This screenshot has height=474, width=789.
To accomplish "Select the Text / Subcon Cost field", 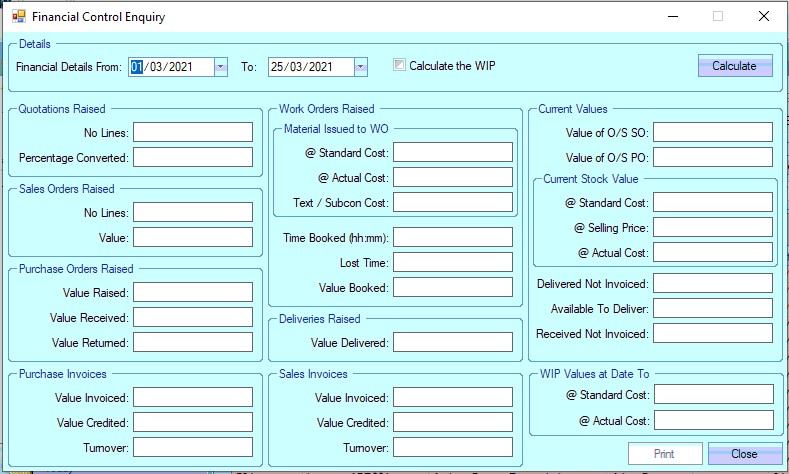I will [x=453, y=202].
